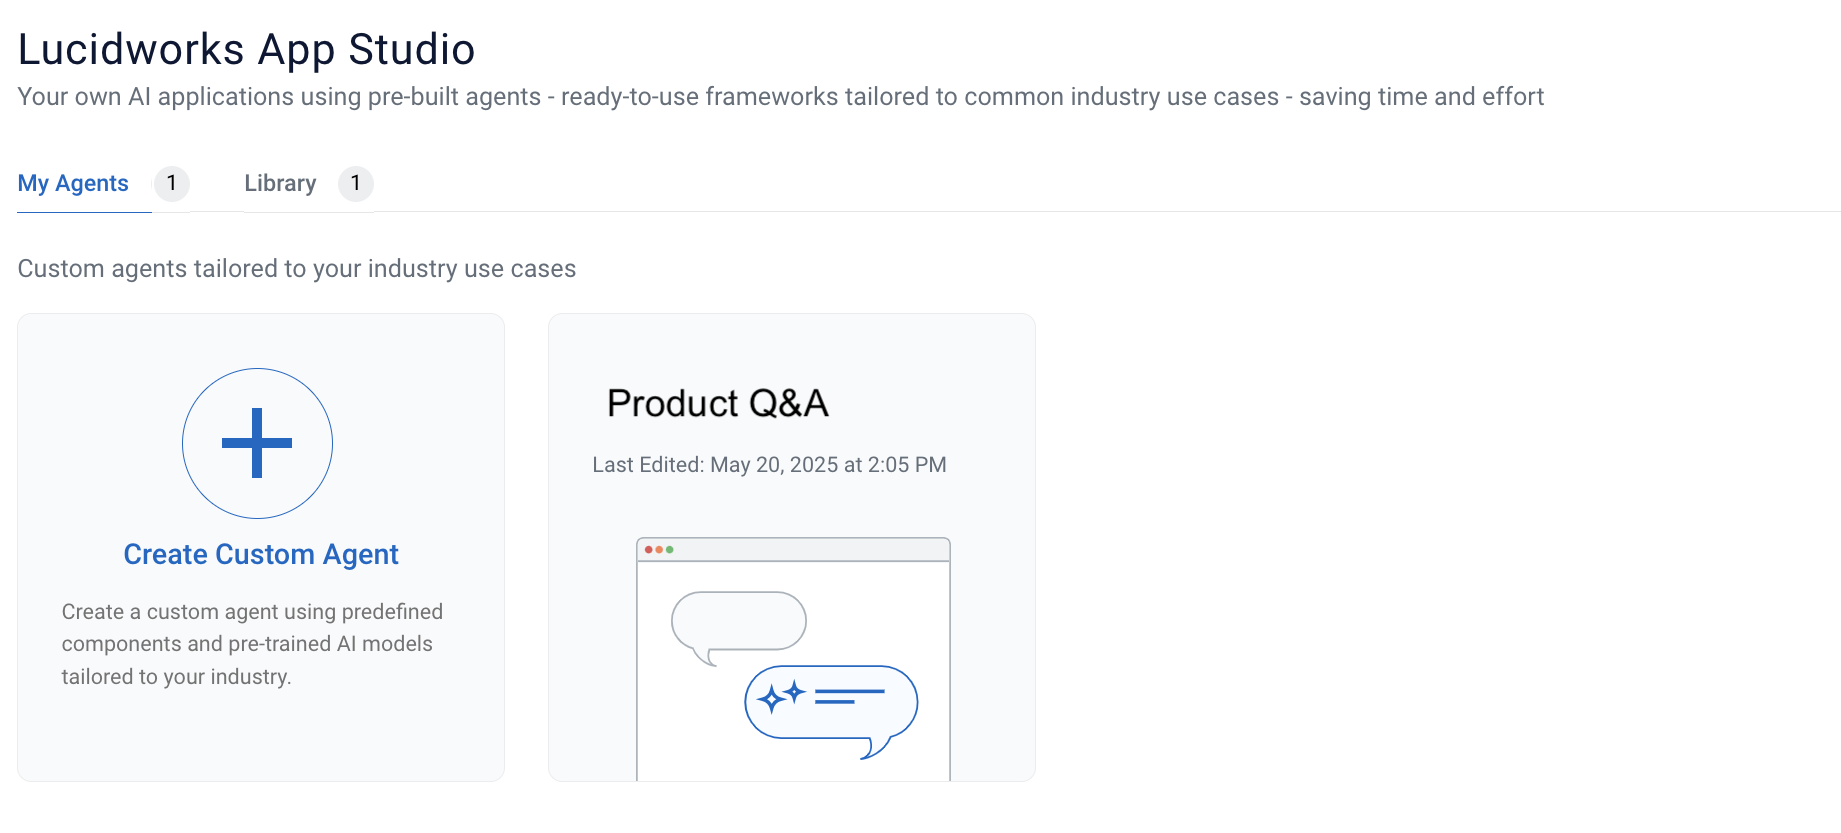1841x833 pixels.
Task: Click the Last Edited May 20, 2025 timestamp
Action: (769, 465)
